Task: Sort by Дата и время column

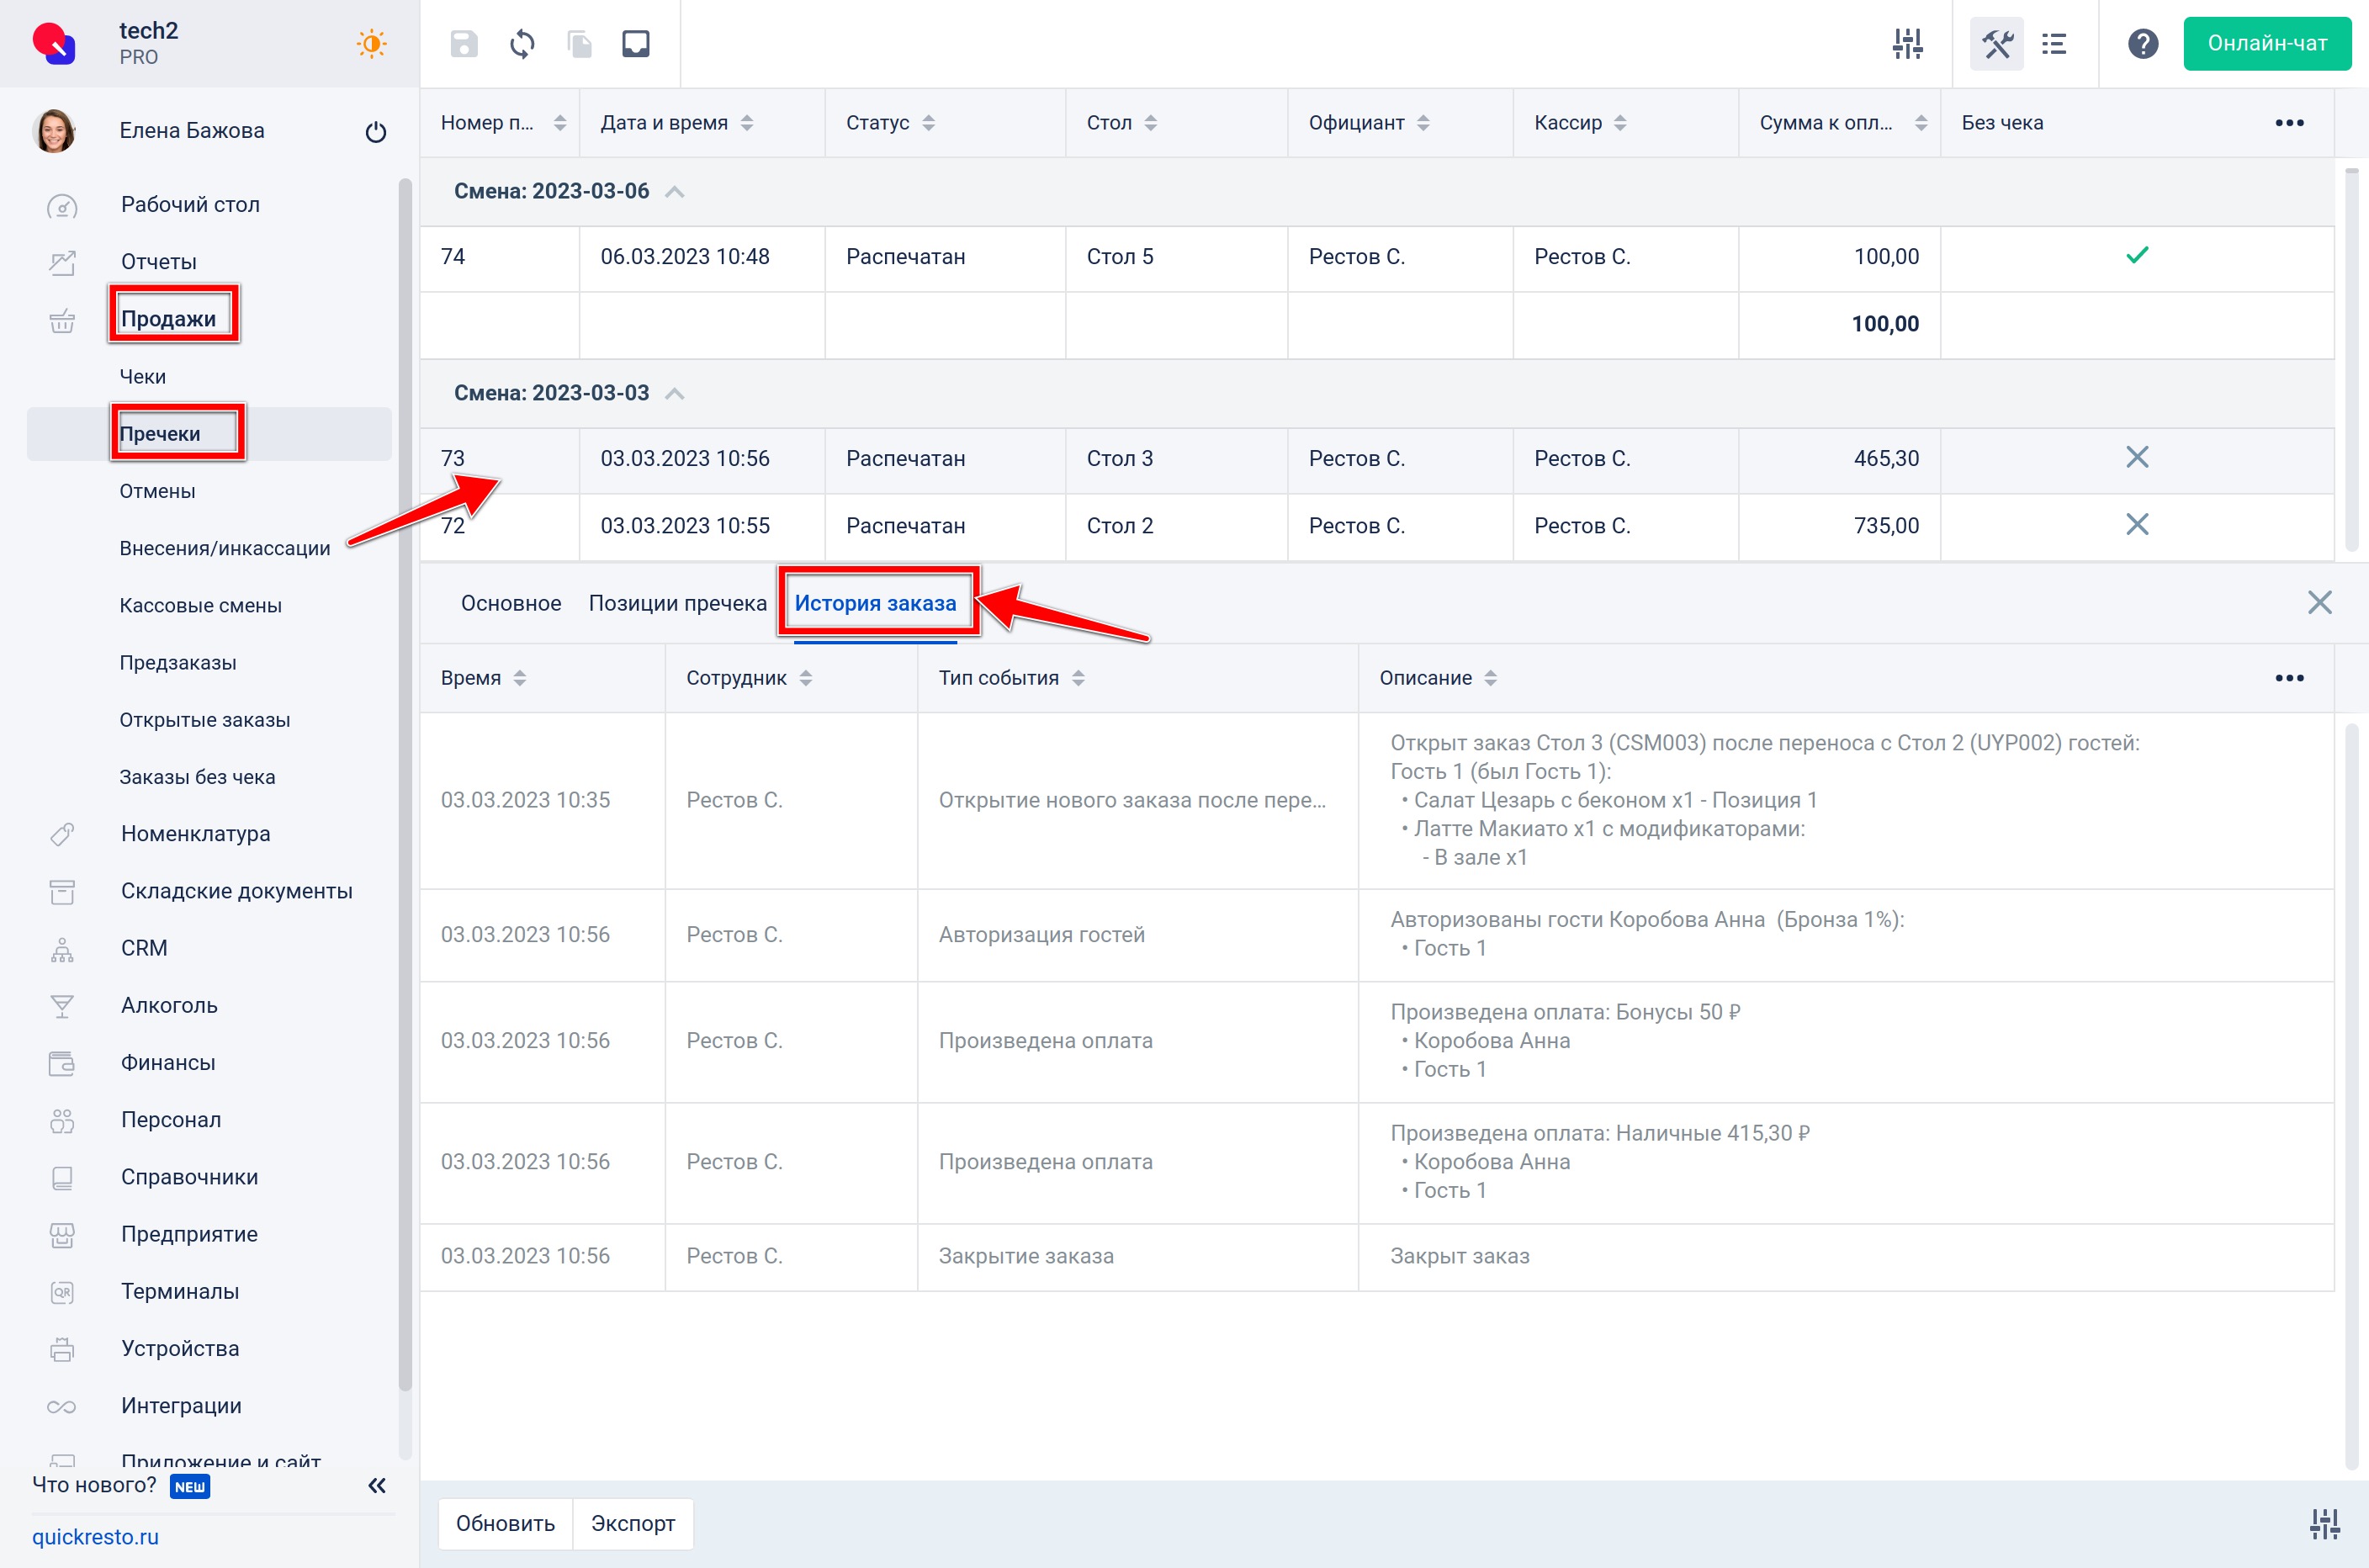Action: tap(747, 123)
